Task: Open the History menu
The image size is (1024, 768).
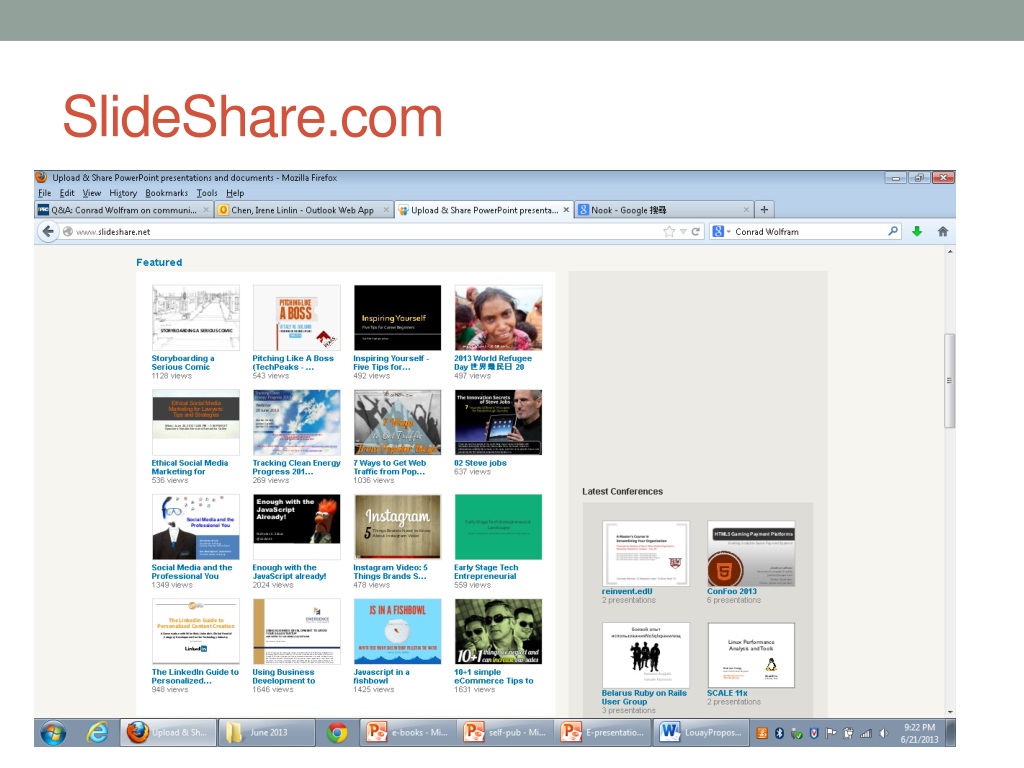Action: click(x=123, y=193)
